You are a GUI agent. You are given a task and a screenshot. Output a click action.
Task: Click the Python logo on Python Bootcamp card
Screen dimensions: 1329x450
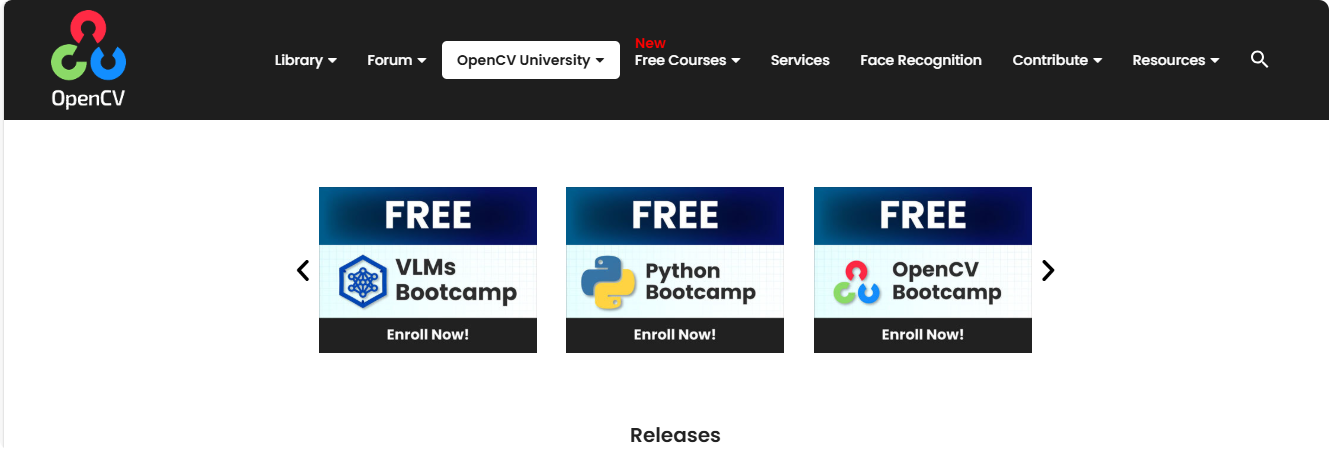tap(609, 282)
